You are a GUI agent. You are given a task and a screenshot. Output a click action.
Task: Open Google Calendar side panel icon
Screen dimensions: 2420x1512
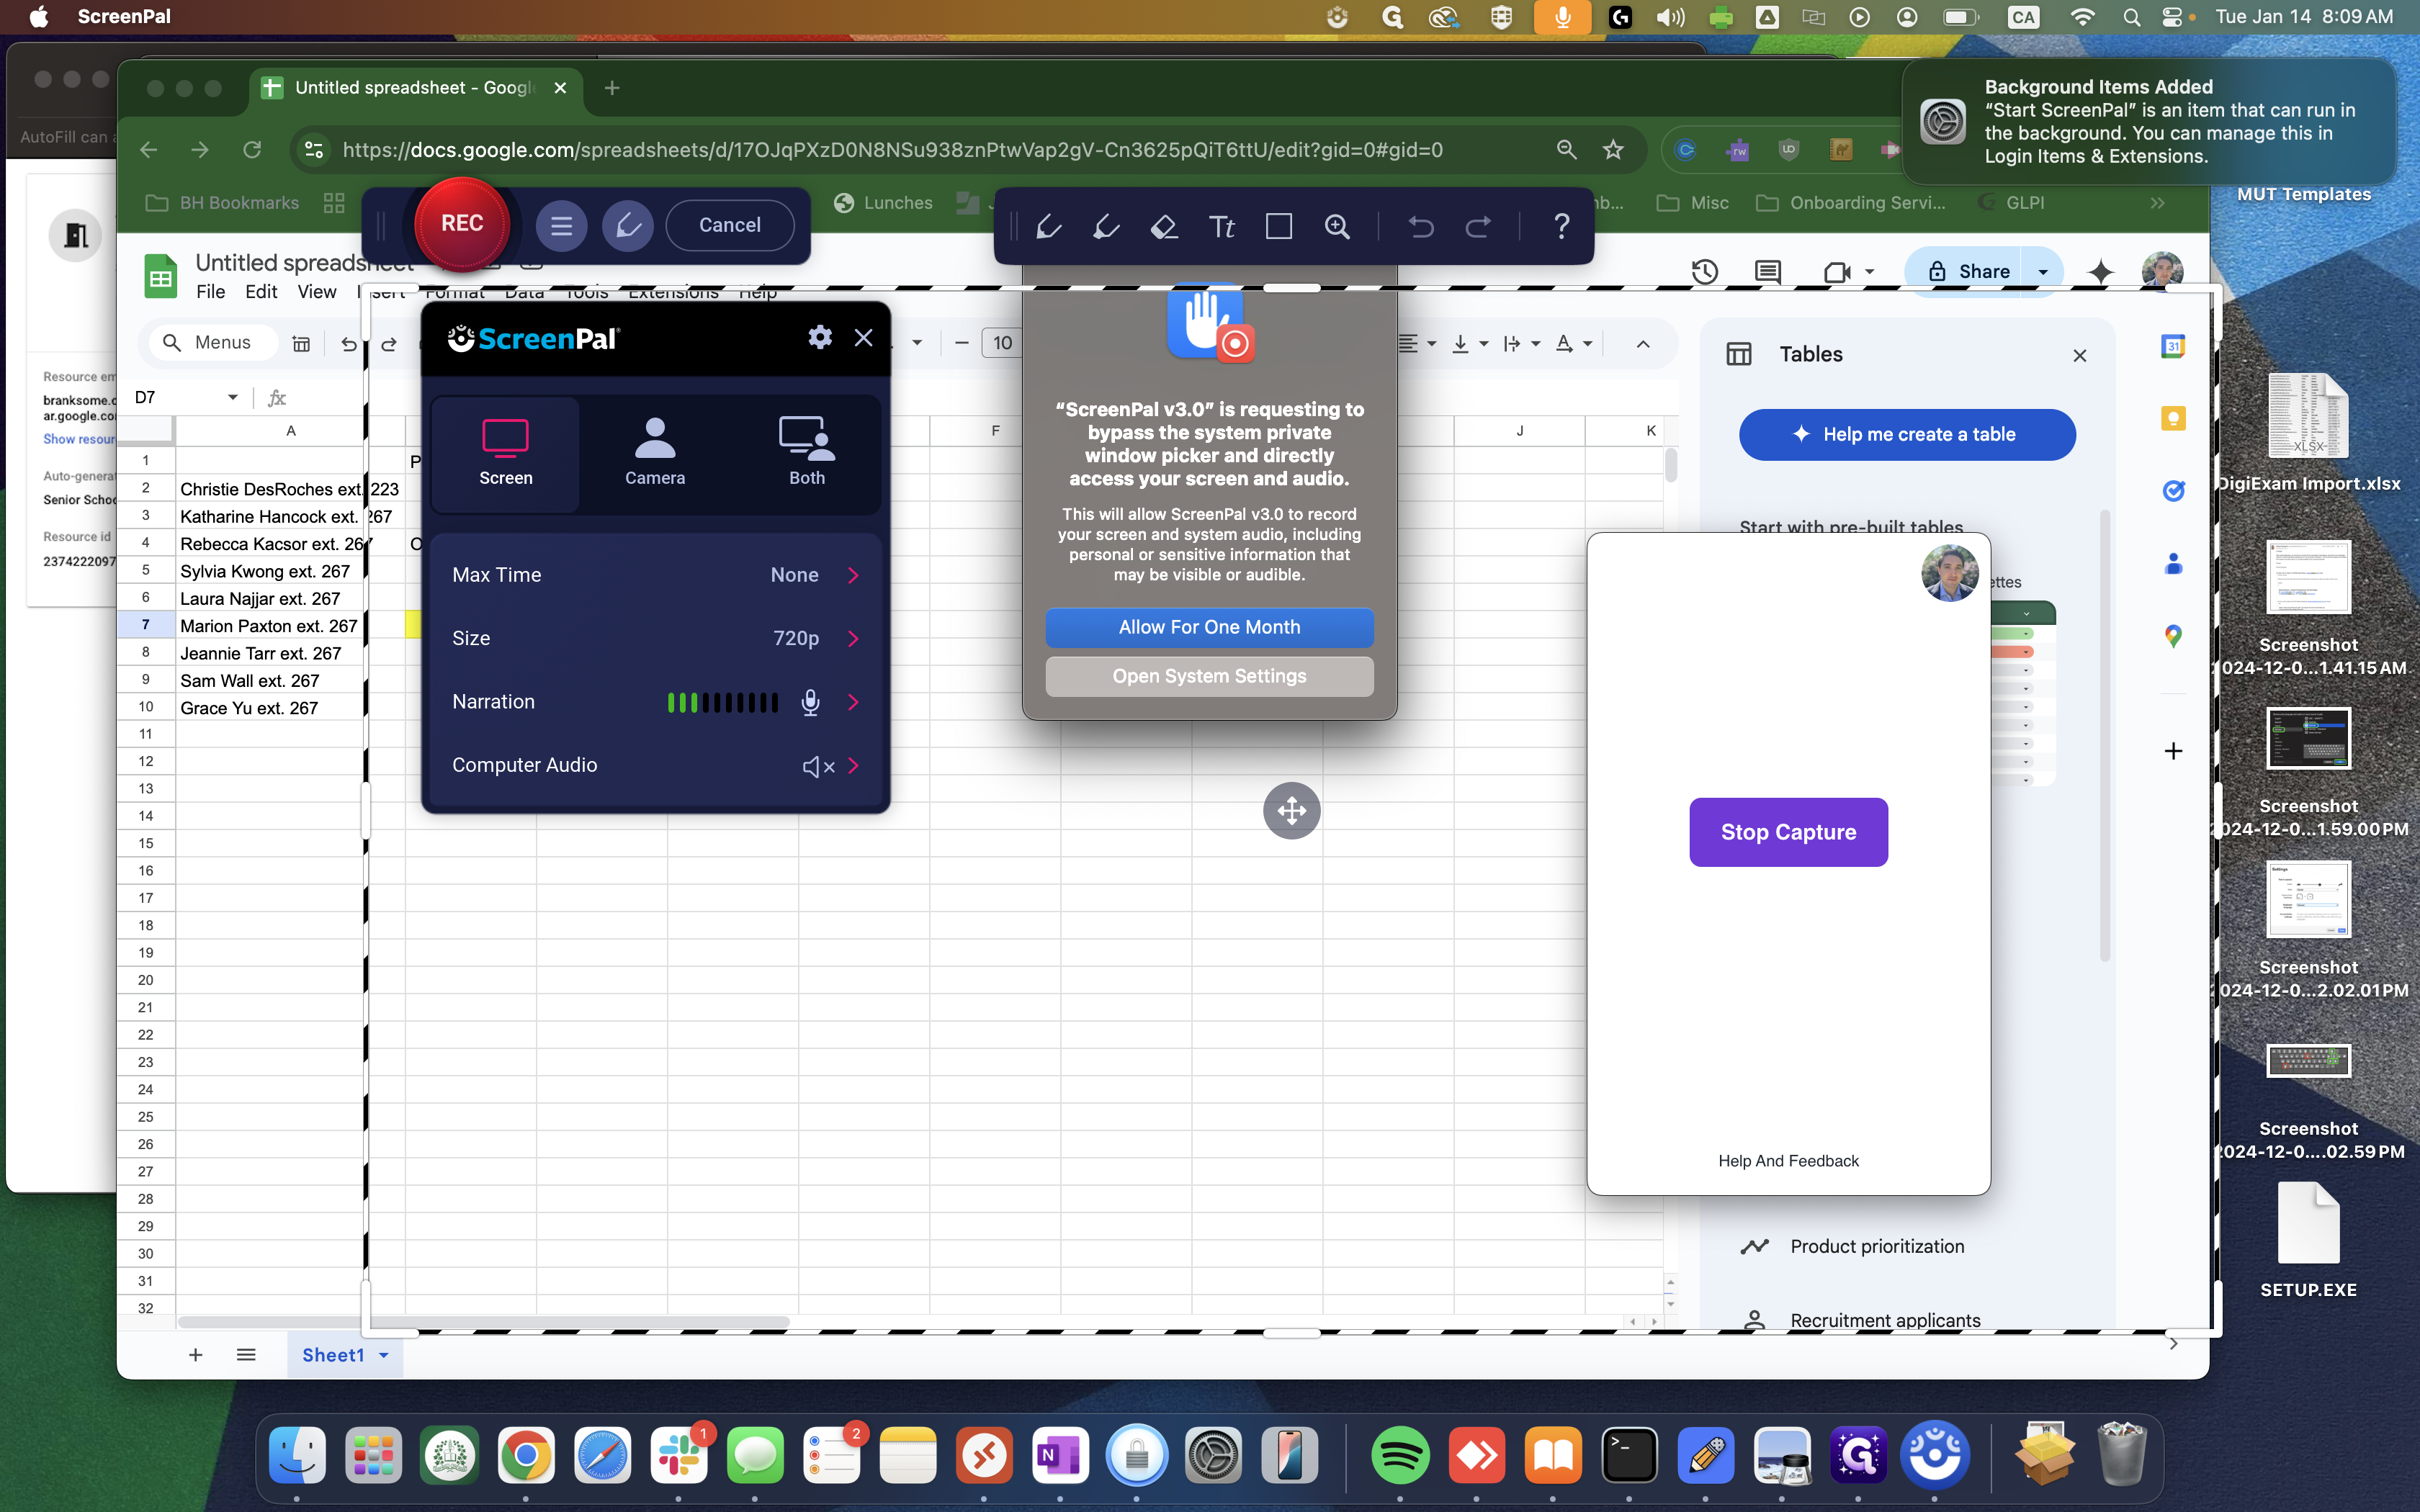pyautogui.click(x=2173, y=347)
